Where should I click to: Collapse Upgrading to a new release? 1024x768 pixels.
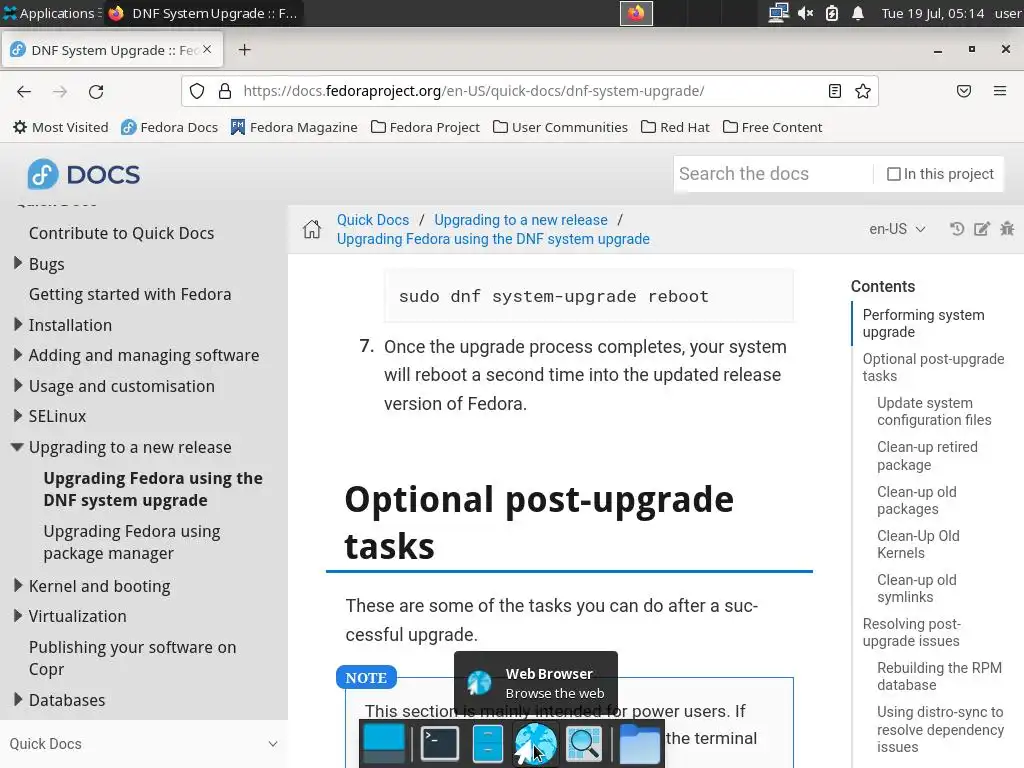18,447
